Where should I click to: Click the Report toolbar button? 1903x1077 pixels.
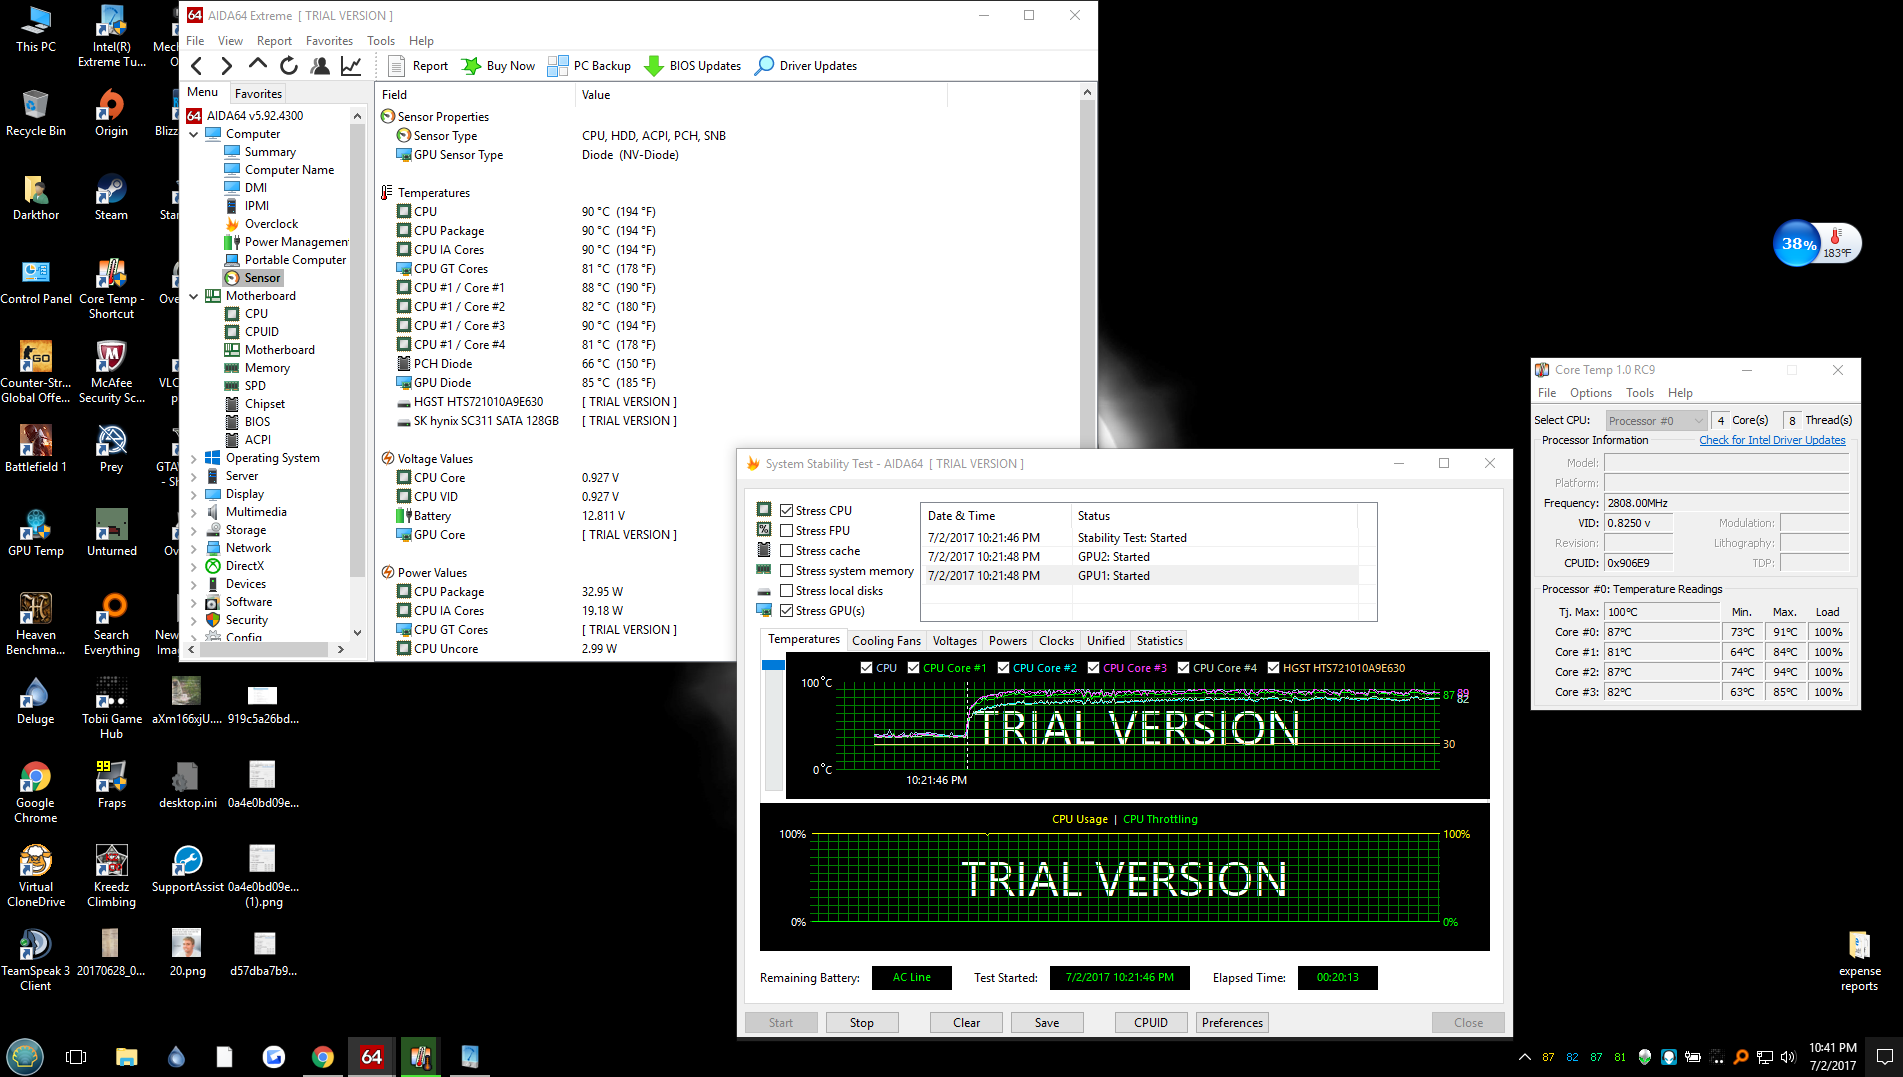(418, 66)
